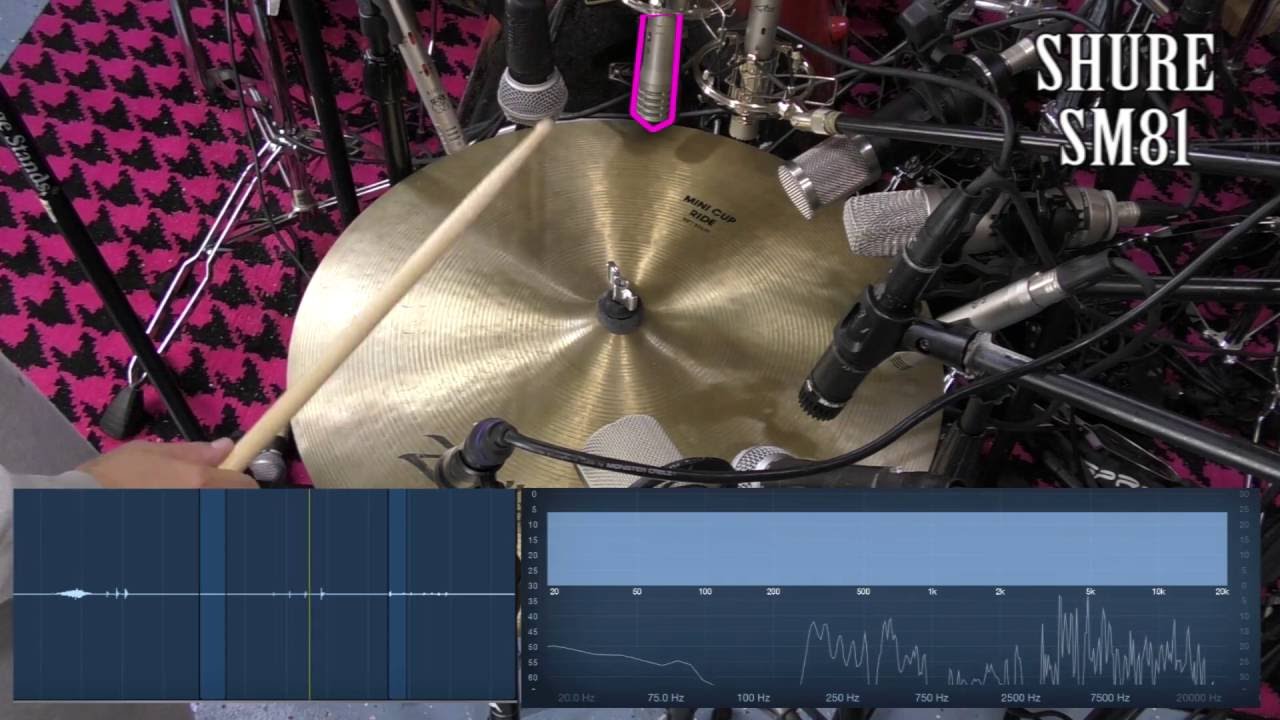
Task: Click the '100 Hz' frequency label
Action: coord(753,698)
